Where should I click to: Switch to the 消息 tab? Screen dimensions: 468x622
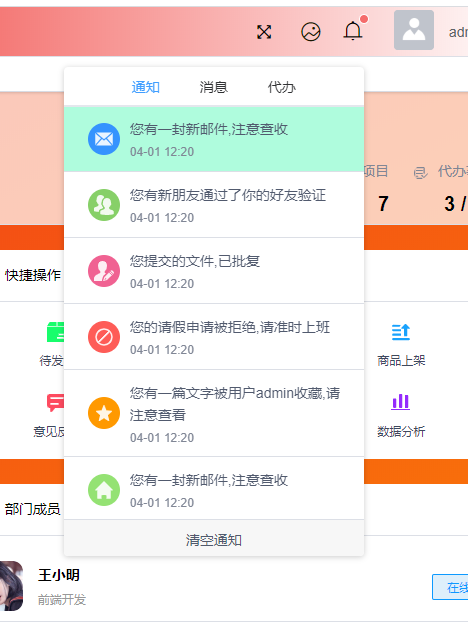[213, 87]
